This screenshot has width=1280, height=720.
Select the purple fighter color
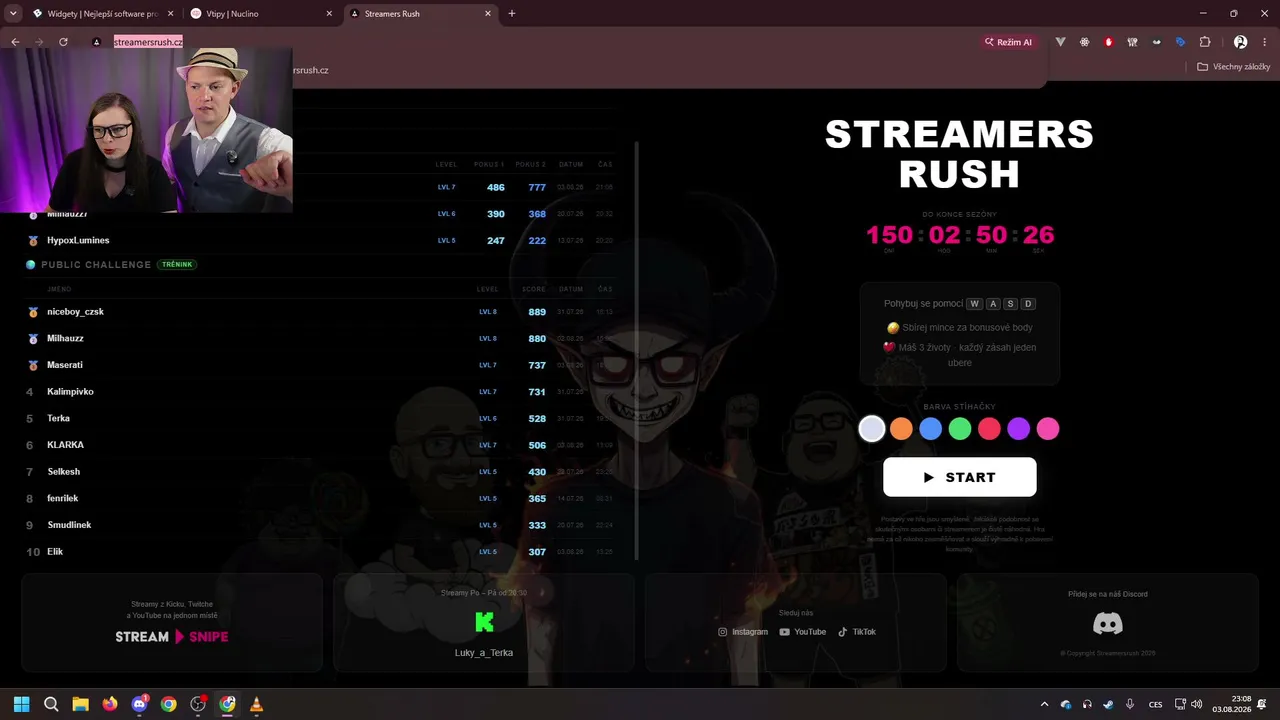pos(1018,429)
